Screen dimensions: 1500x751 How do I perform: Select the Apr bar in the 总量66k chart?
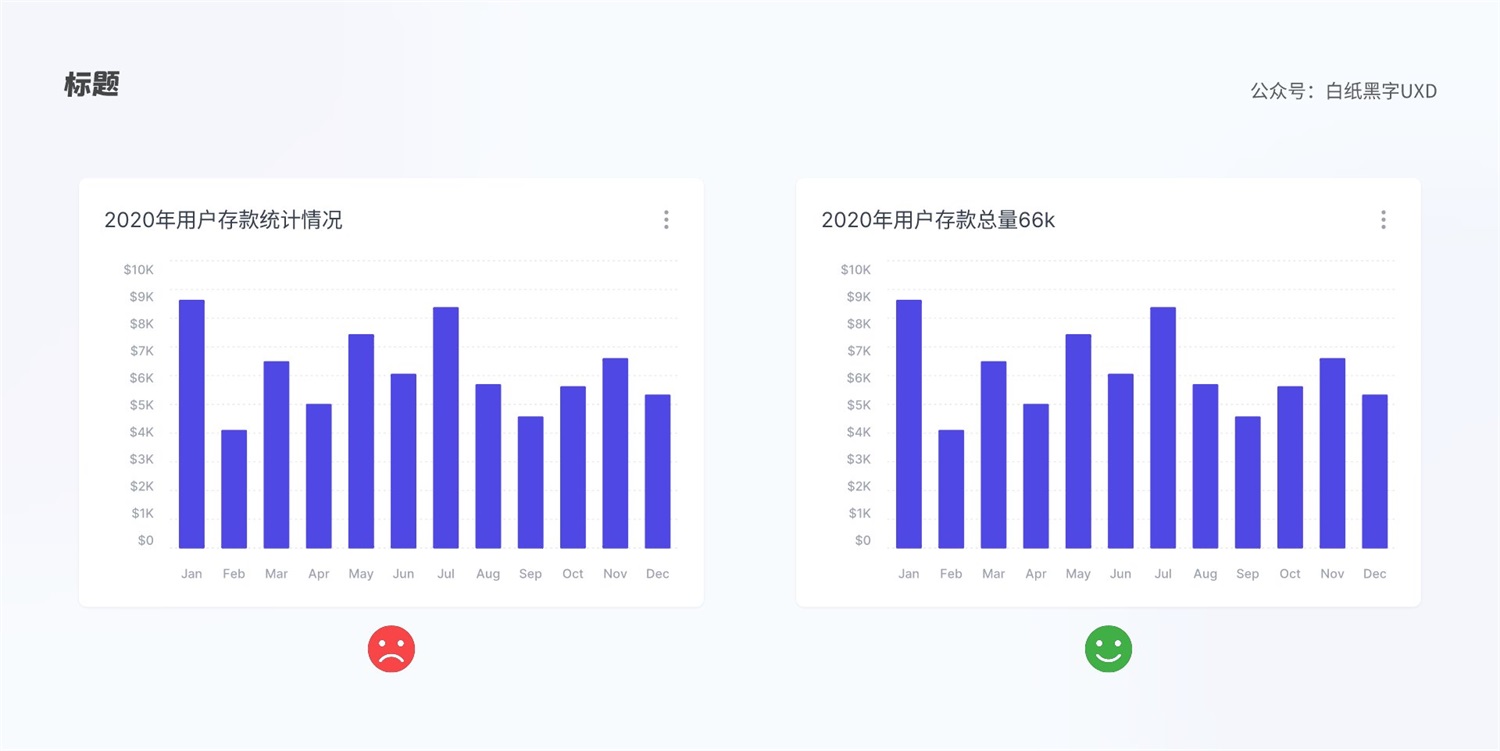tap(1036, 476)
